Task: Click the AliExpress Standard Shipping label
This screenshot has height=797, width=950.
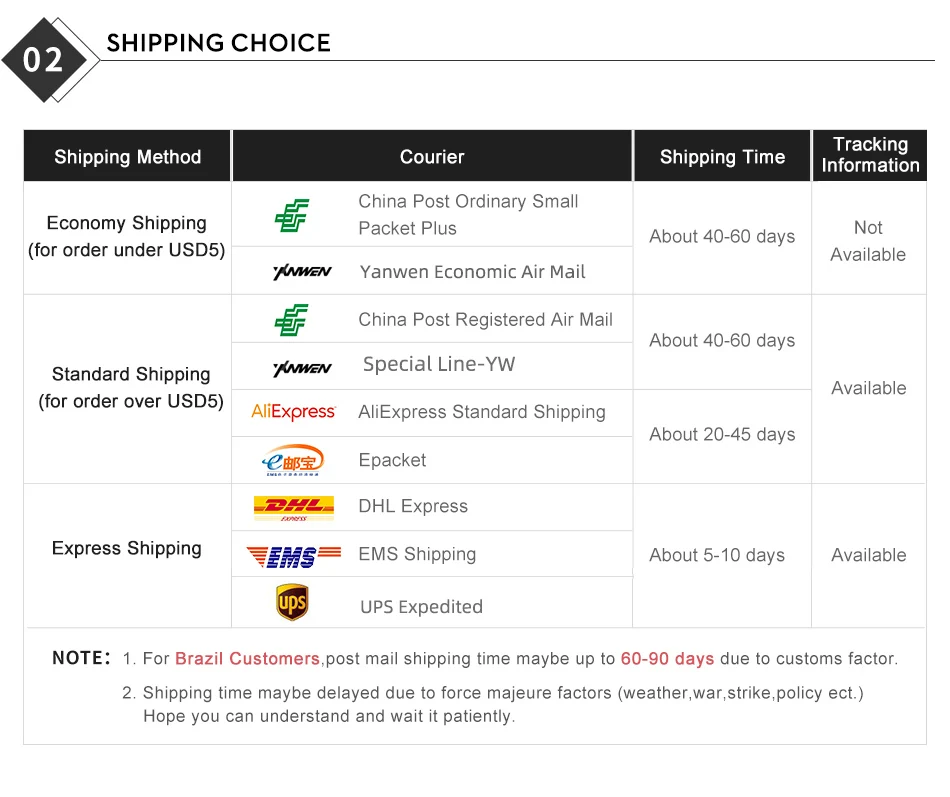Action: pos(482,412)
